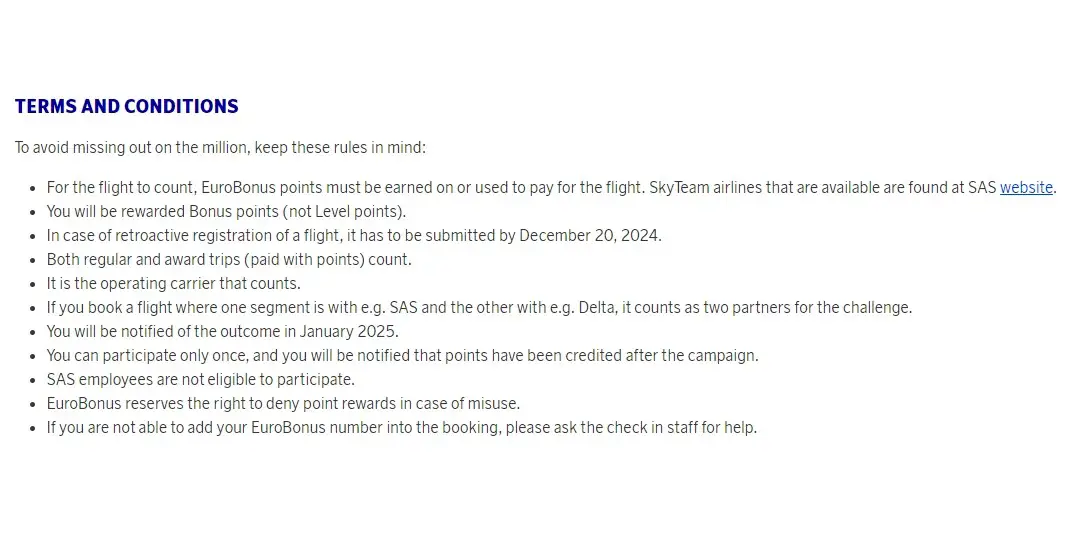Image resolution: width=1078 pixels, height=539 pixels.
Task: Open the SAS website link
Action: point(1026,187)
